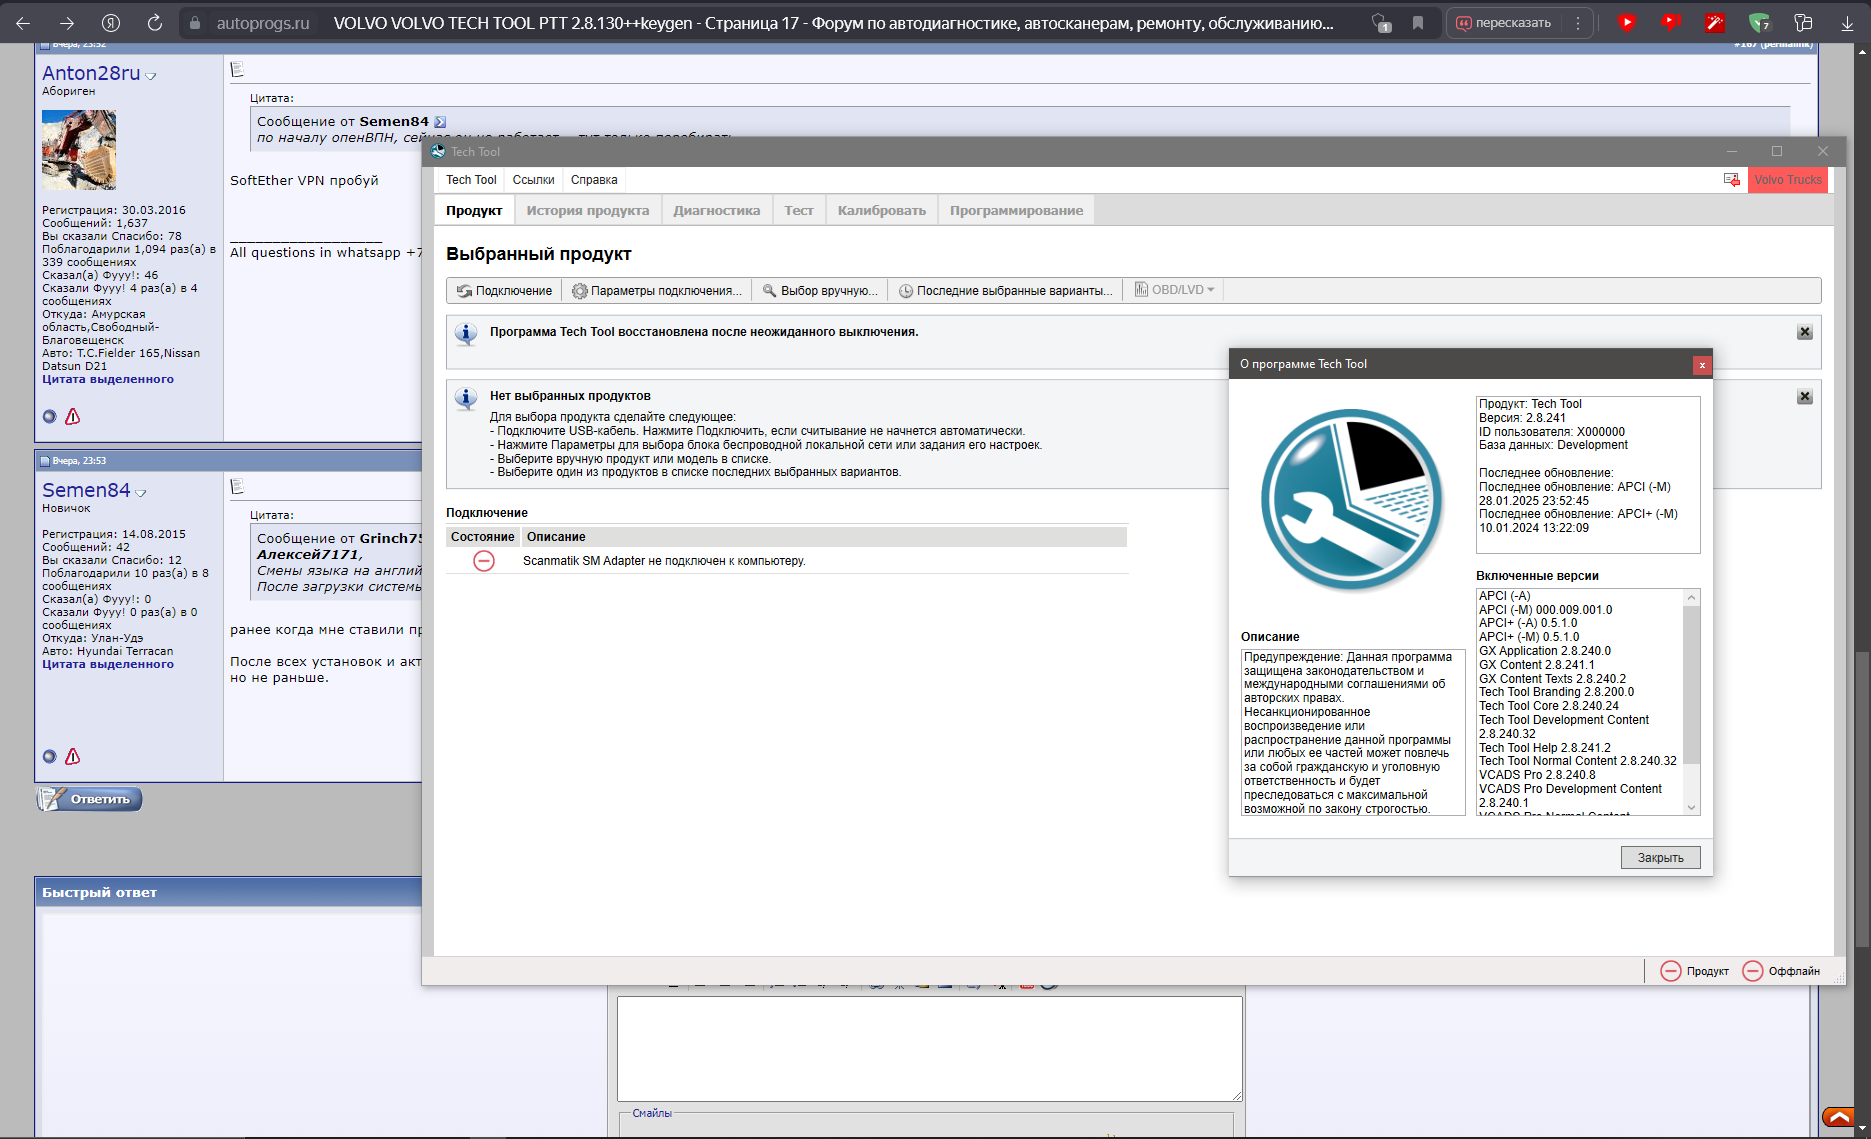Report Semen84's post with warning triangle
Screen dimensions: 1871x1139
(72, 757)
